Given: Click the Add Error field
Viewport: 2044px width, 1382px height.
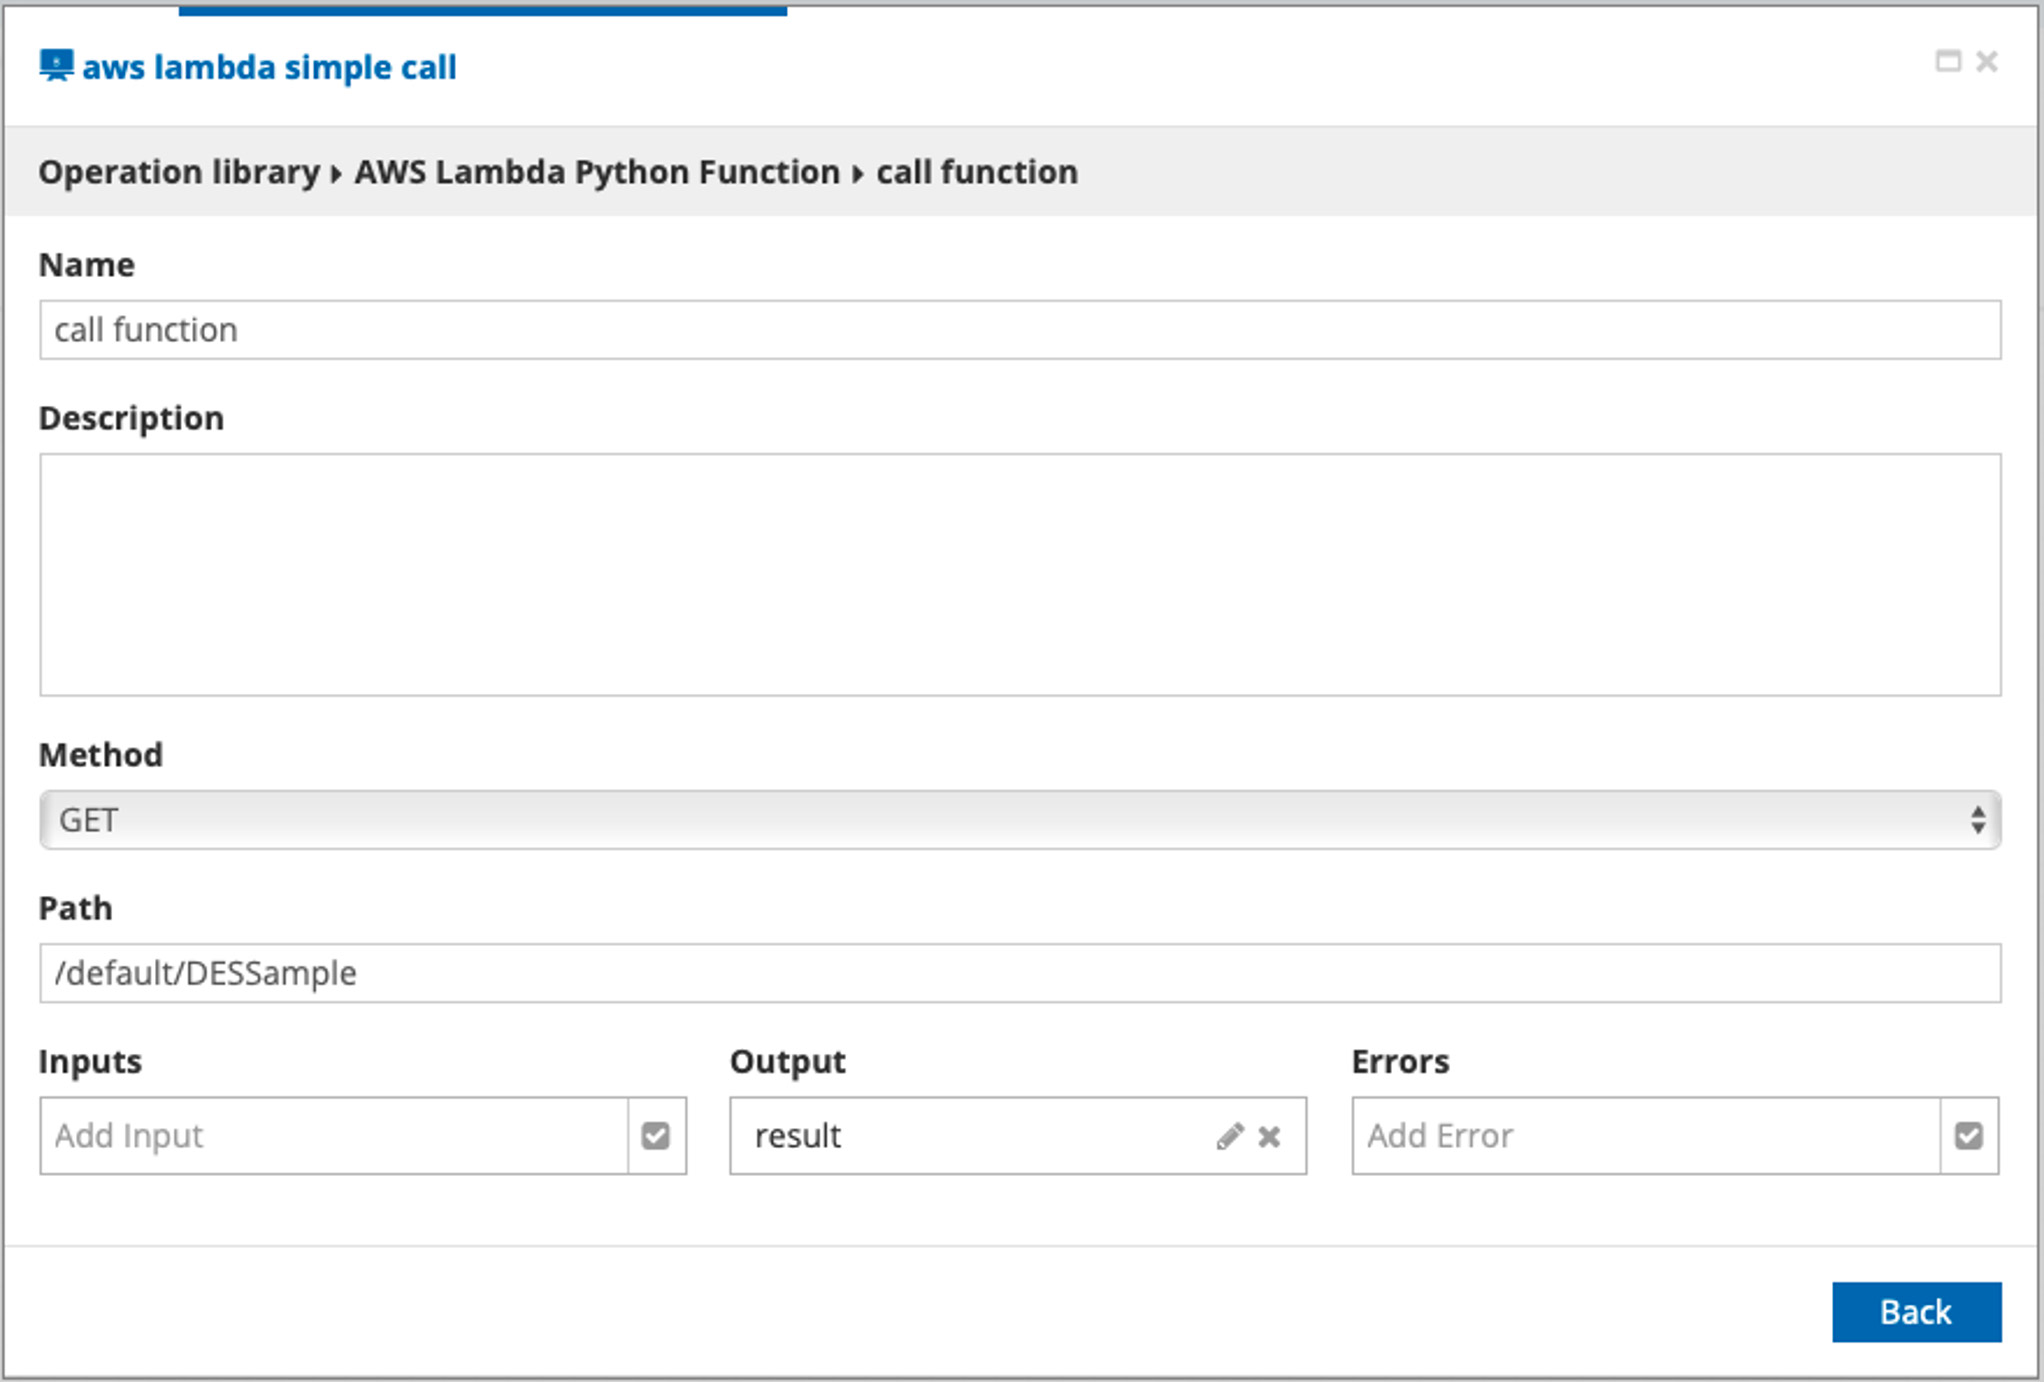Looking at the screenshot, I should [1645, 1136].
